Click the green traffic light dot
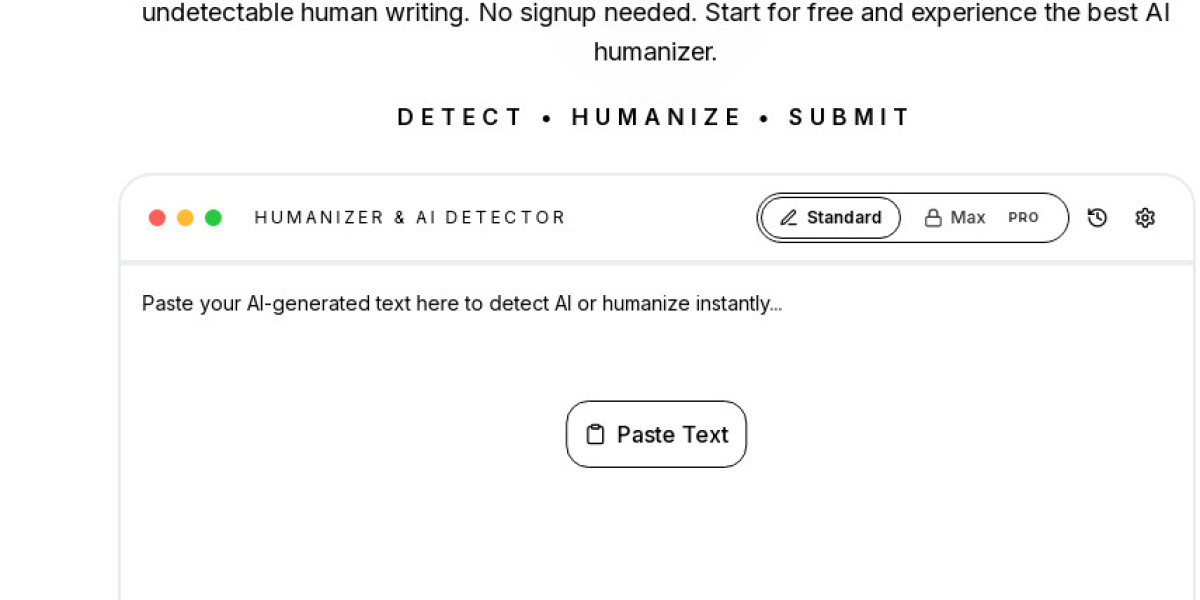 [x=213, y=217]
